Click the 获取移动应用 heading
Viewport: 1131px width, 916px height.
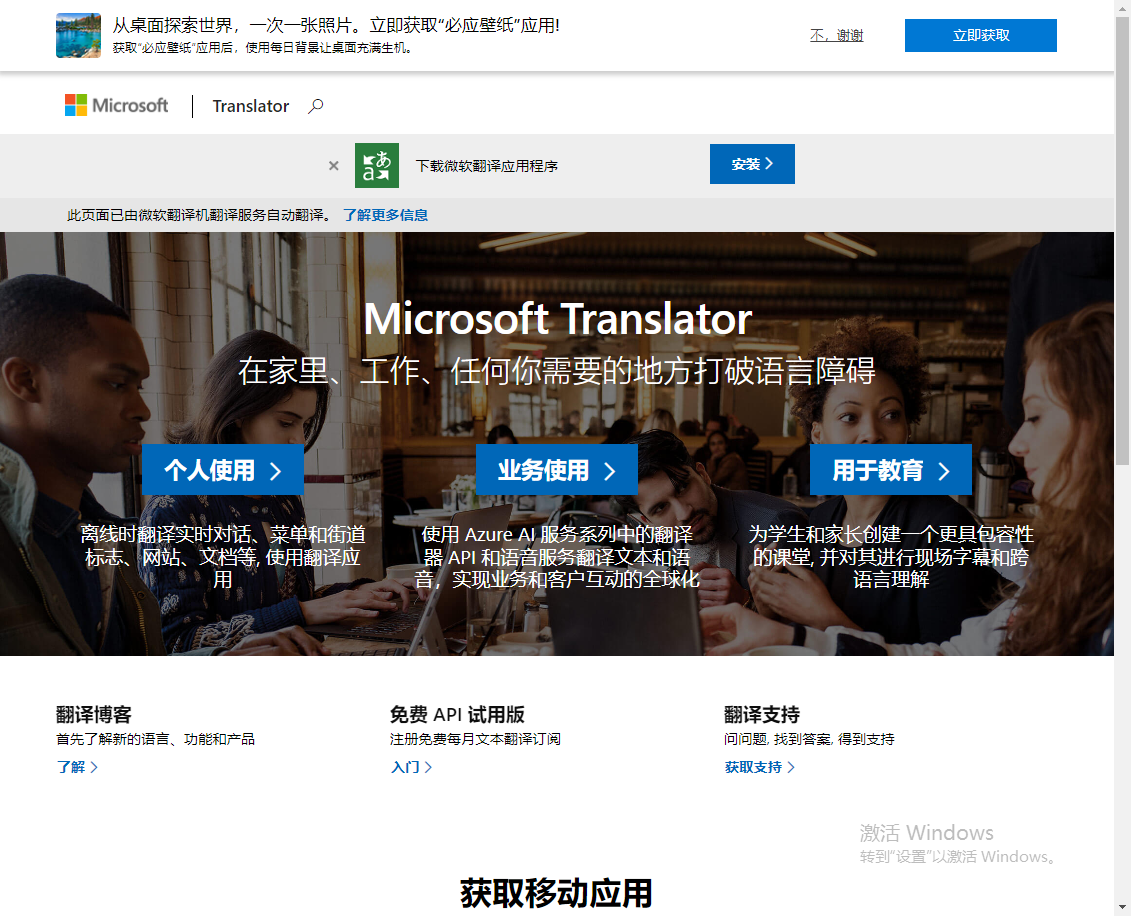click(x=556, y=893)
